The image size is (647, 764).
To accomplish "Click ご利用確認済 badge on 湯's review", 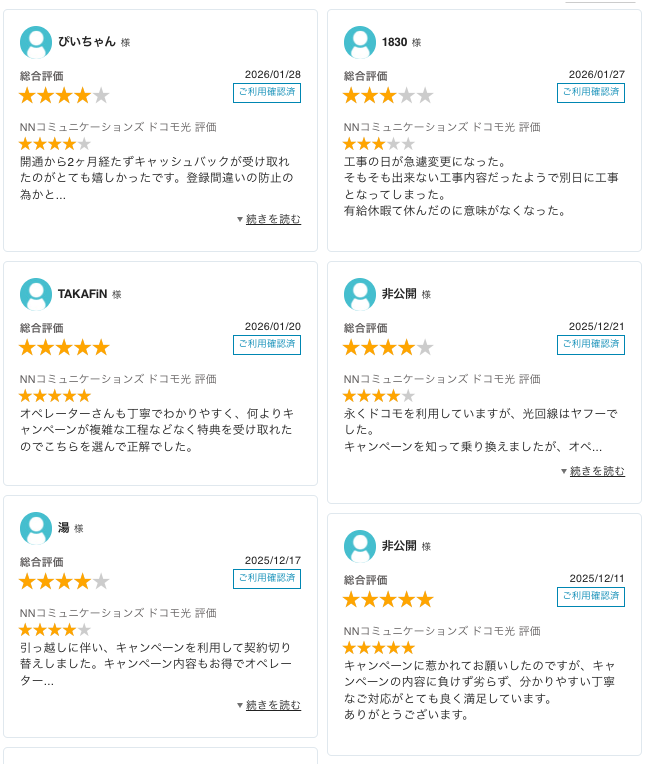I will pos(267,579).
